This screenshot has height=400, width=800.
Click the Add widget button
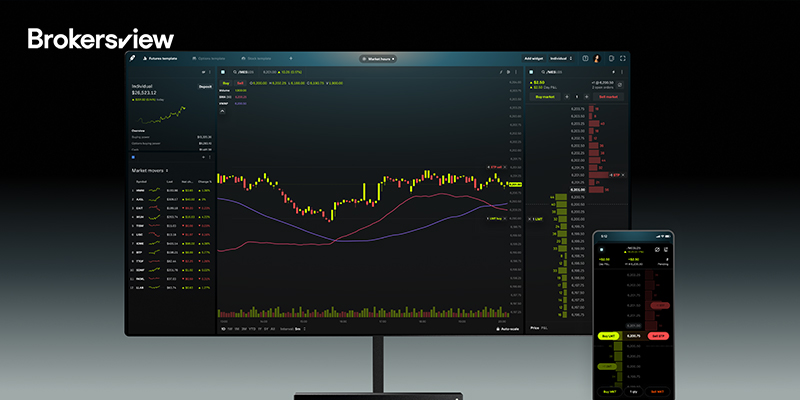pos(533,59)
